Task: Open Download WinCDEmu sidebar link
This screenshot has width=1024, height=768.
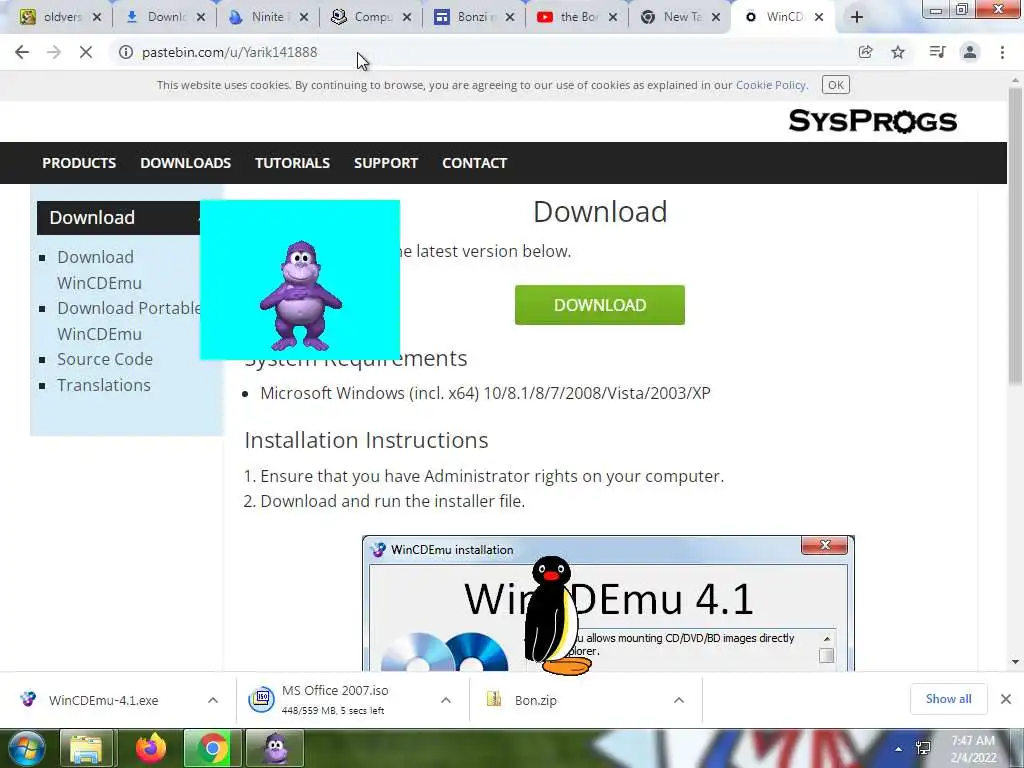Action: click(x=99, y=270)
